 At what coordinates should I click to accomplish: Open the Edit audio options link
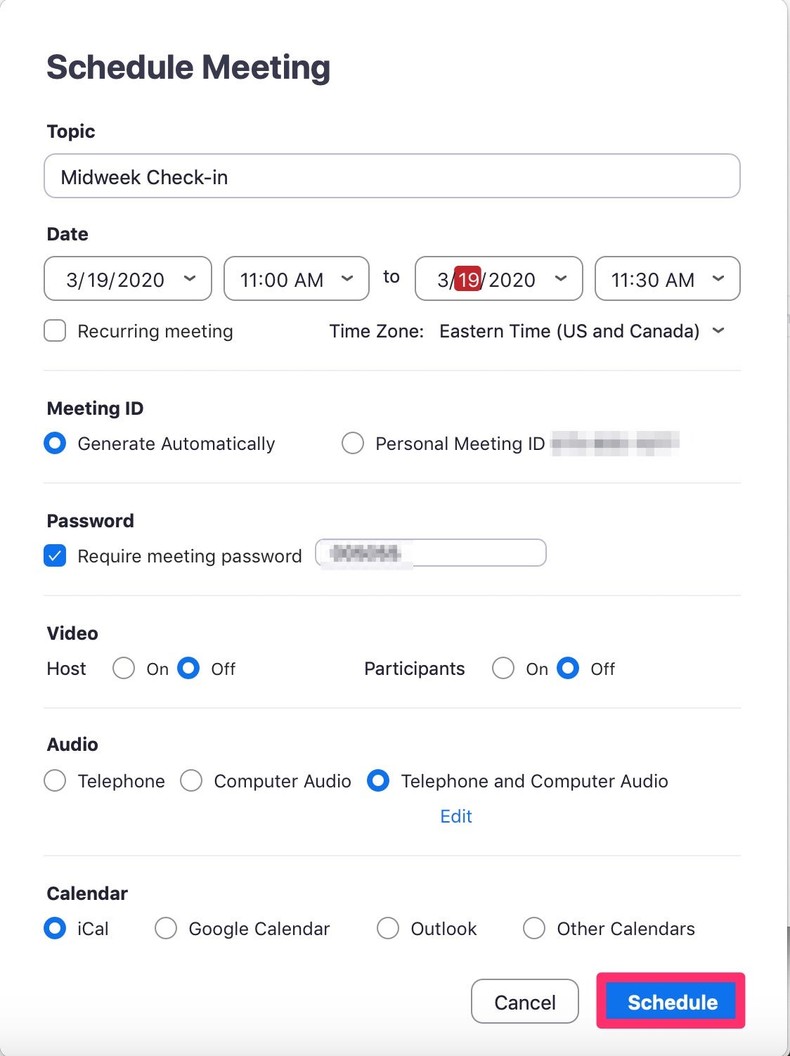tap(456, 816)
